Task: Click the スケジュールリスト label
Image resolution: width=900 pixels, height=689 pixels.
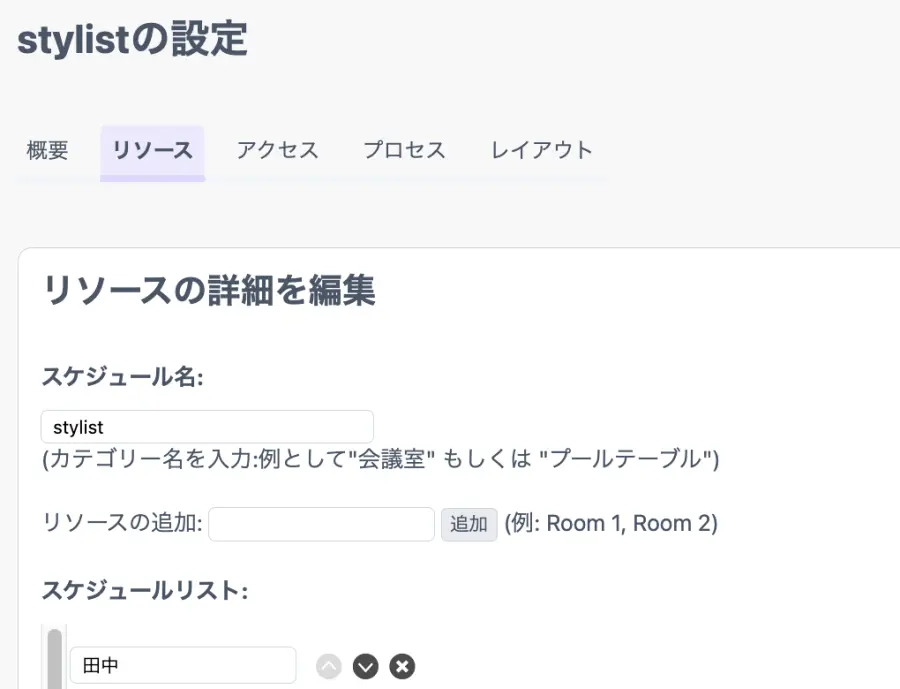Action: (x=144, y=591)
